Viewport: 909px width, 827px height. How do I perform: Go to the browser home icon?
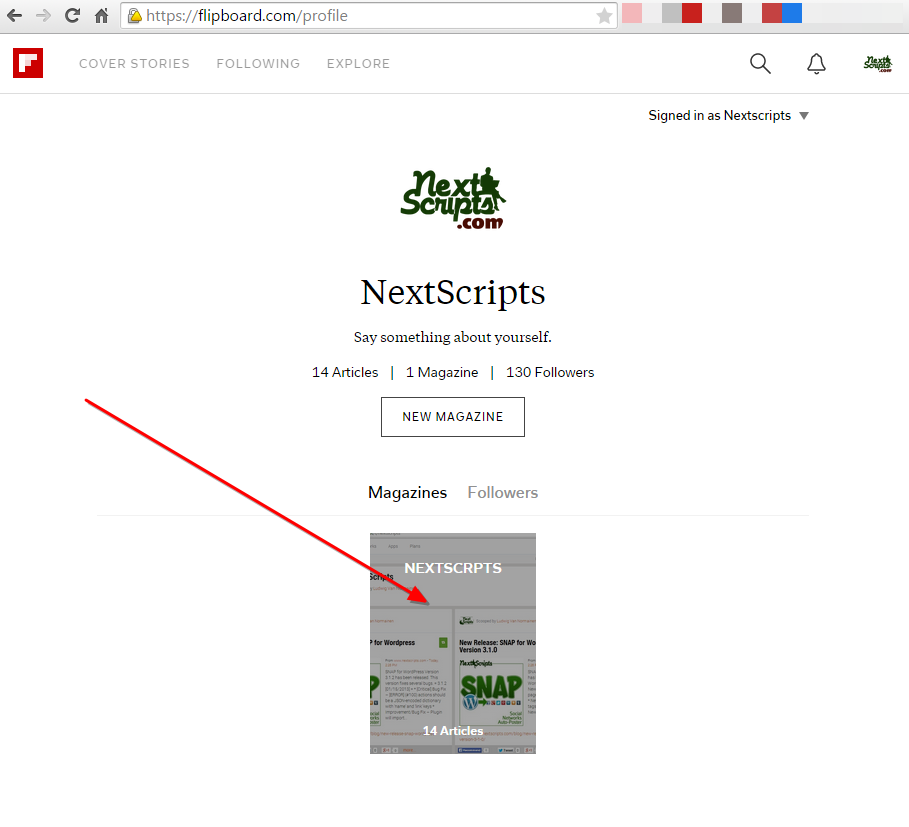click(x=101, y=16)
